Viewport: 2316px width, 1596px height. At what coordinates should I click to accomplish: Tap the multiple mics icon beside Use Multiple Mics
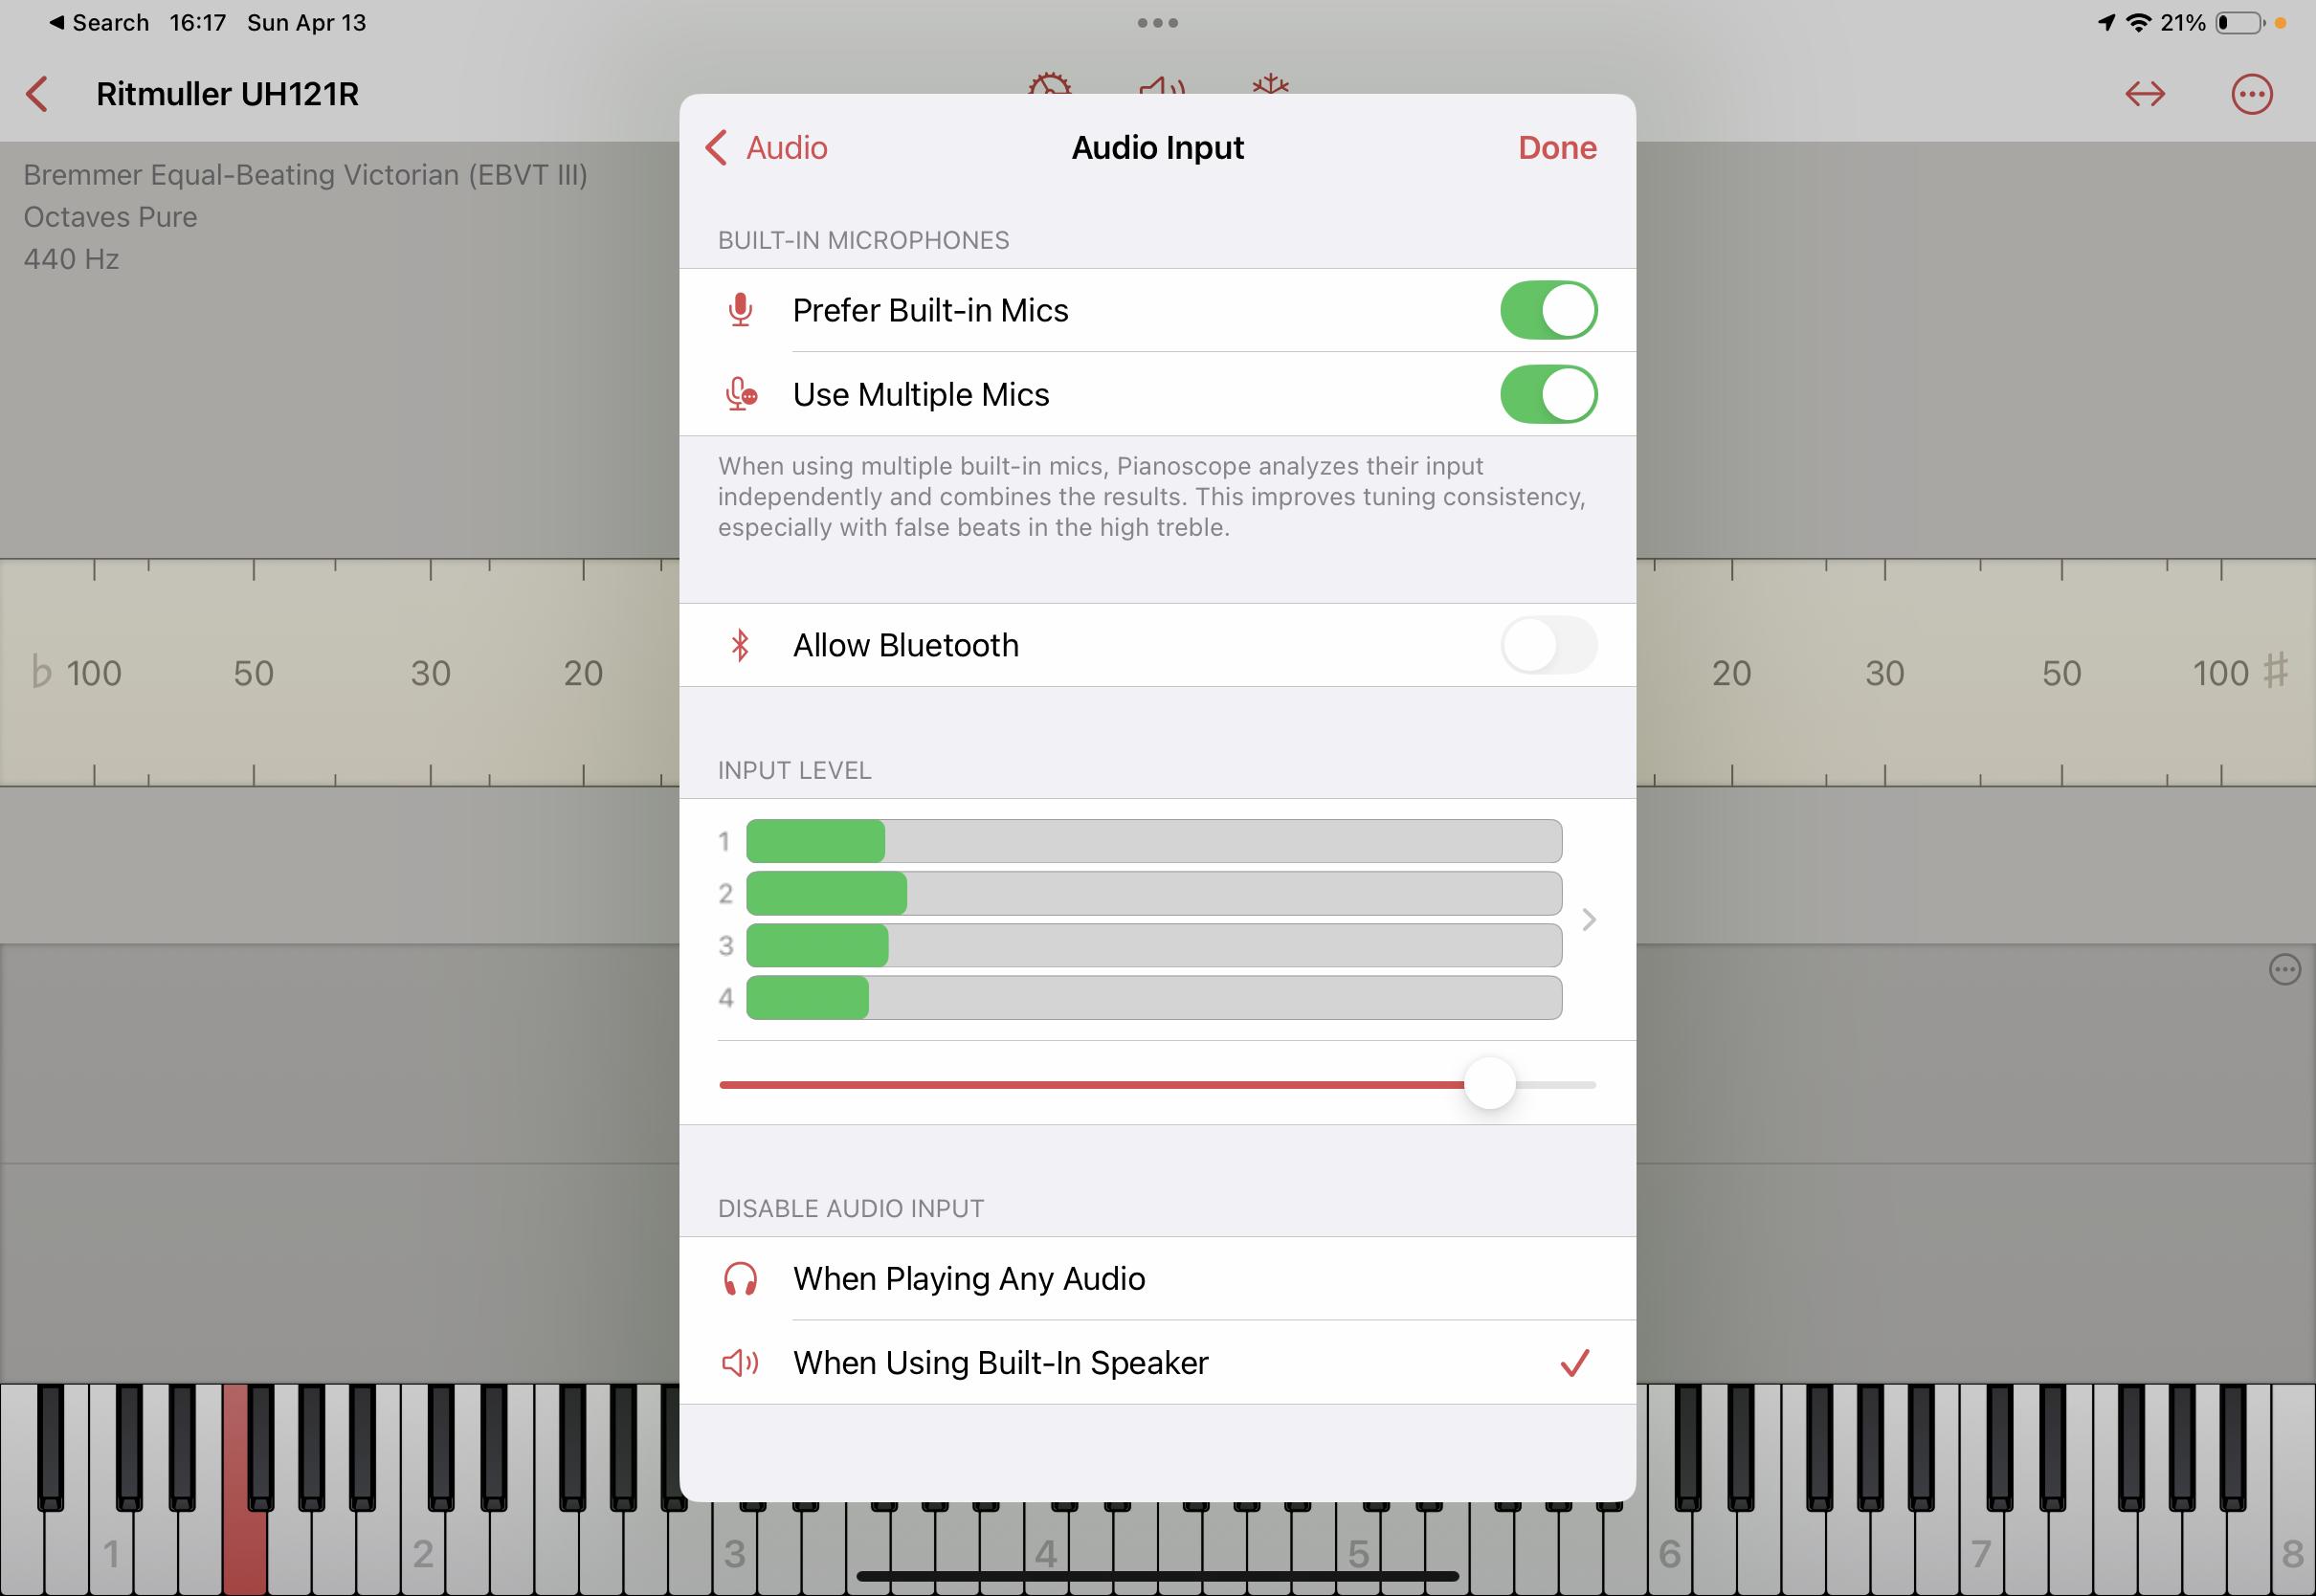(741, 394)
